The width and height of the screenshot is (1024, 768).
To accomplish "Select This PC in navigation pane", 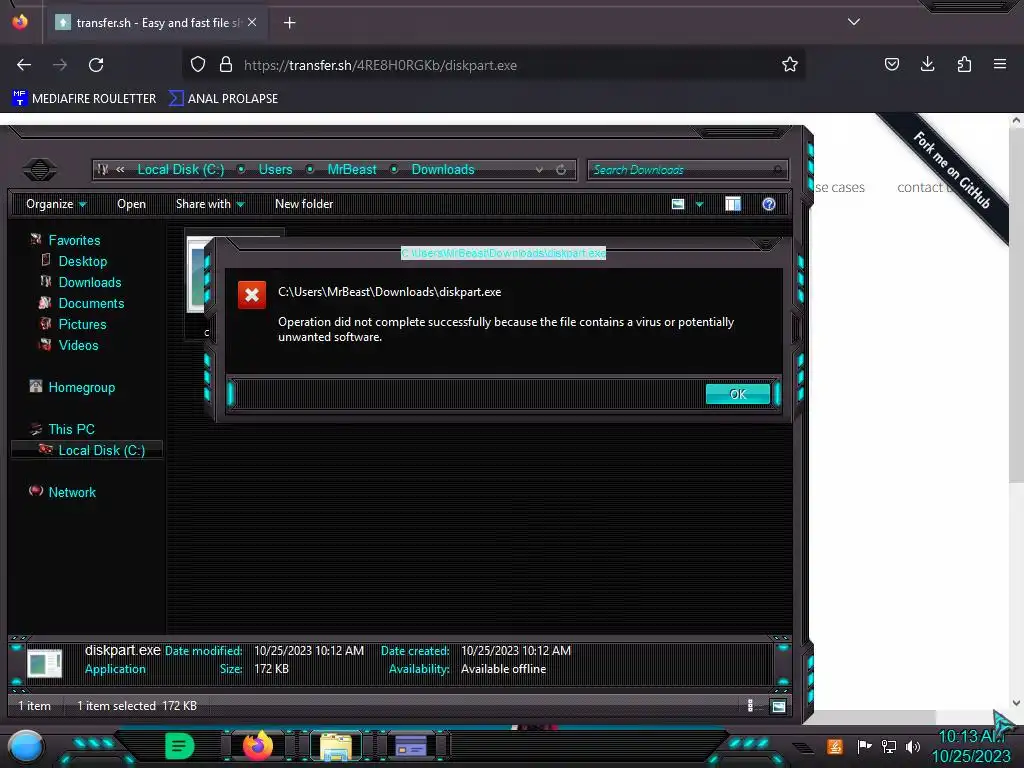I will click(71, 429).
